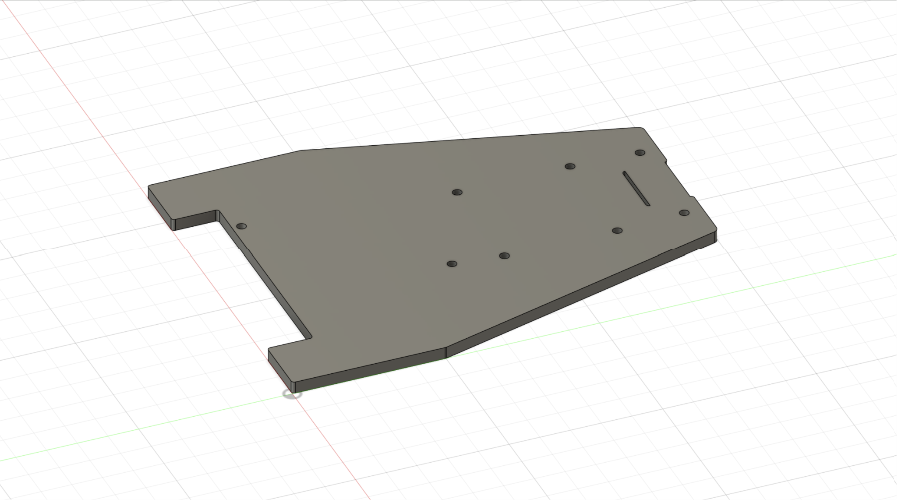Select the narrow elongated slot in the plate
The width and height of the screenshot is (897, 500).
(636, 188)
